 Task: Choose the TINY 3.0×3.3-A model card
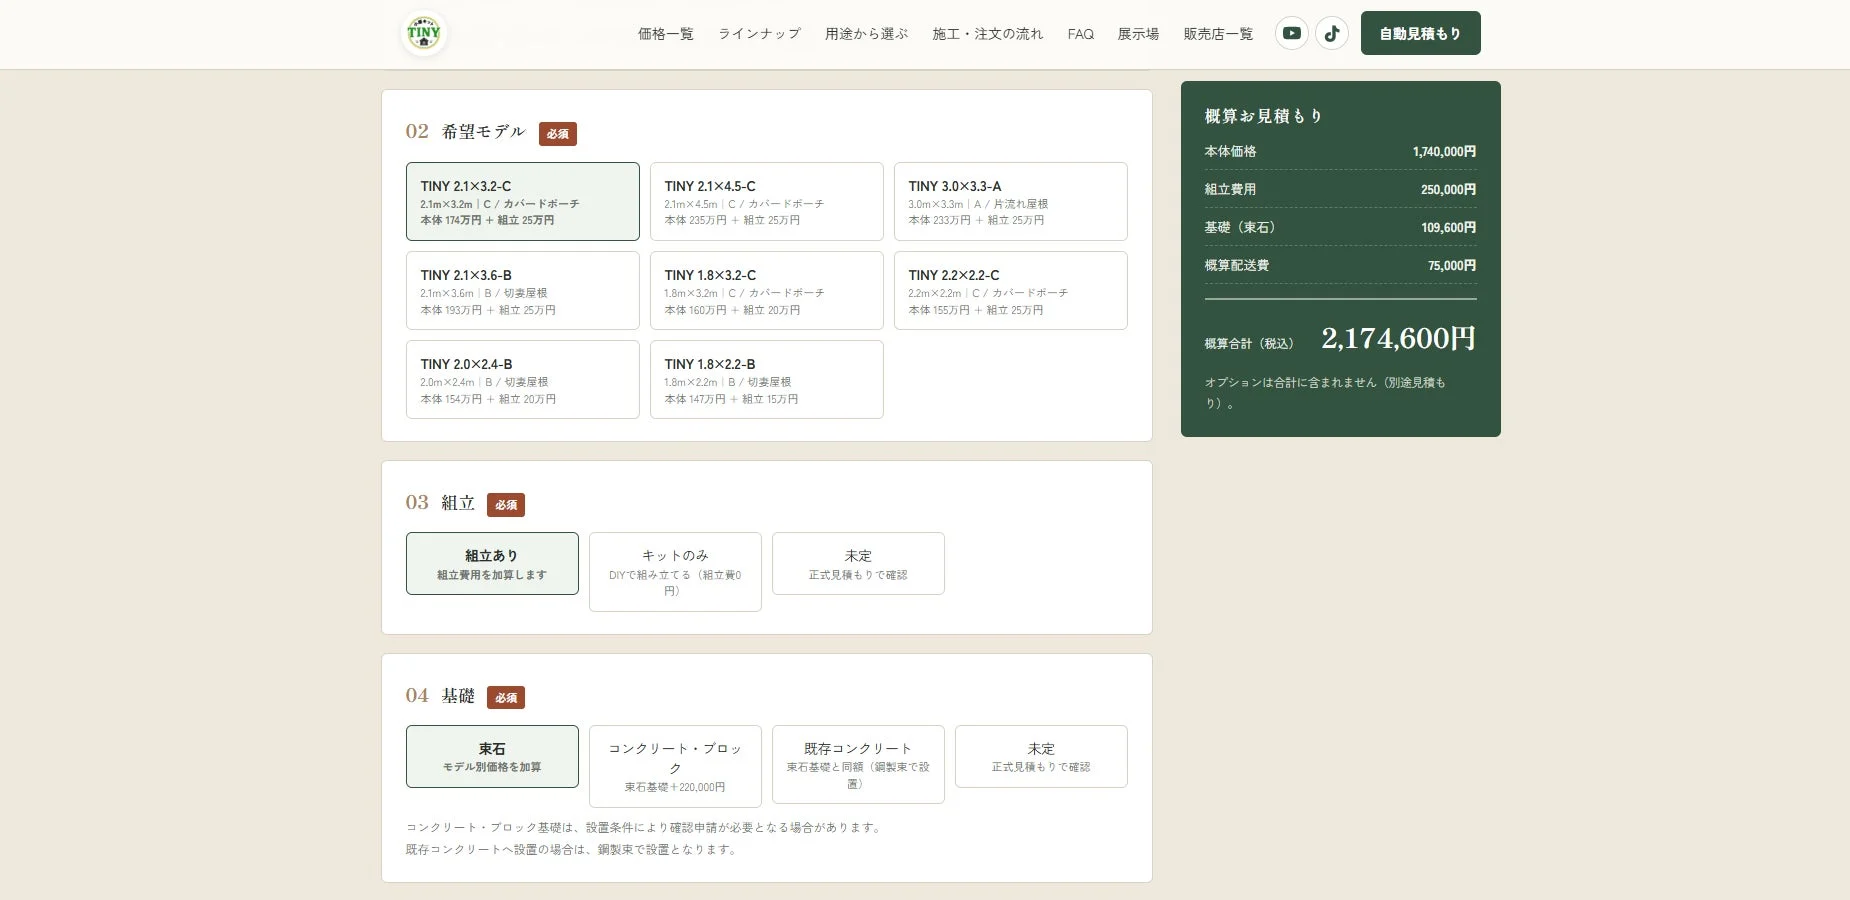1010,201
